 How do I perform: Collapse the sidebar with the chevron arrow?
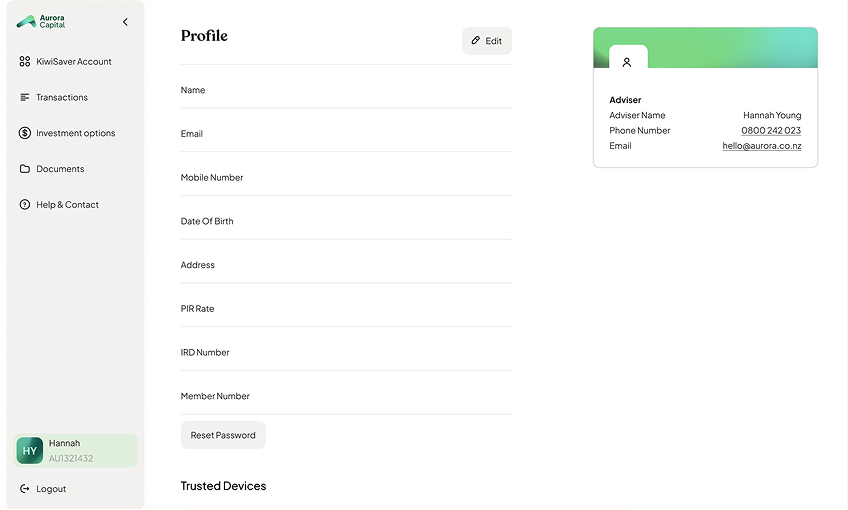pyautogui.click(x=125, y=22)
